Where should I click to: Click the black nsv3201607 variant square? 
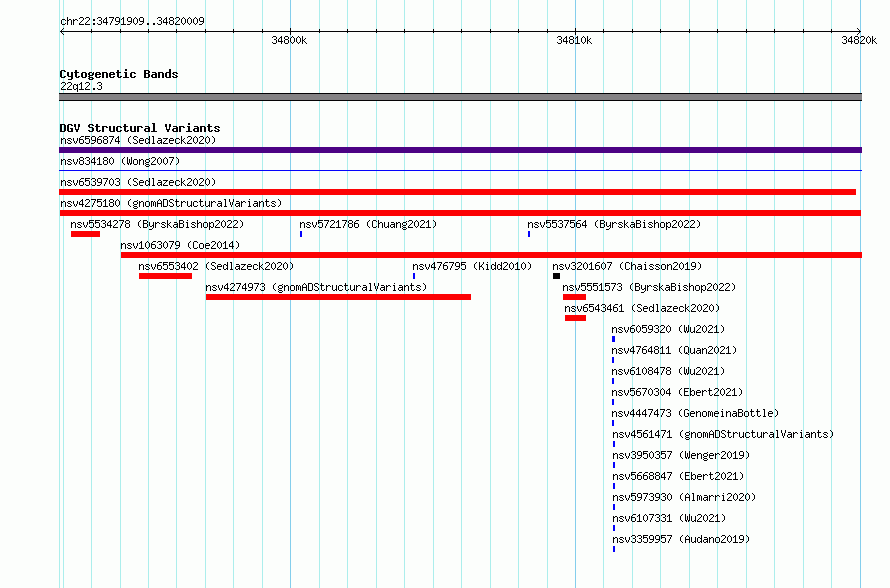[x=556, y=276]
